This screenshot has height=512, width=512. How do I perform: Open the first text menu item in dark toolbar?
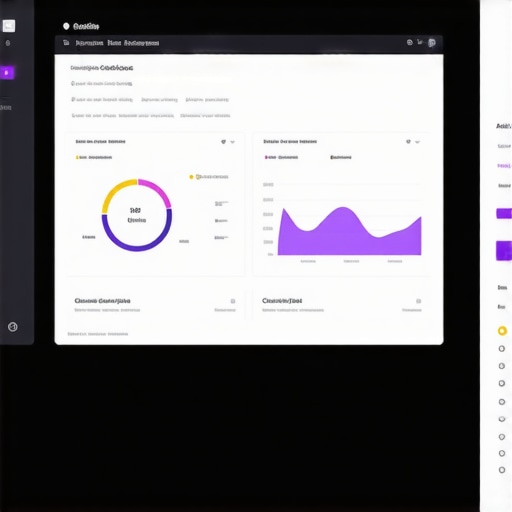coord(89,43)
